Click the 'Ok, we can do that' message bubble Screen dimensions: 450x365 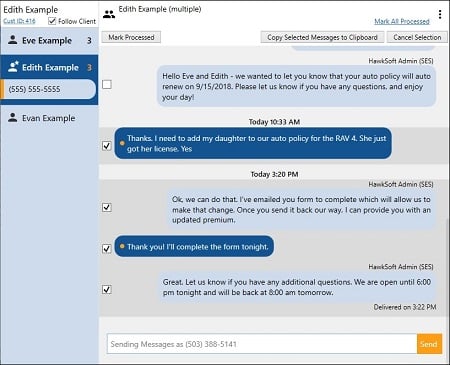[x=302, y=210]
